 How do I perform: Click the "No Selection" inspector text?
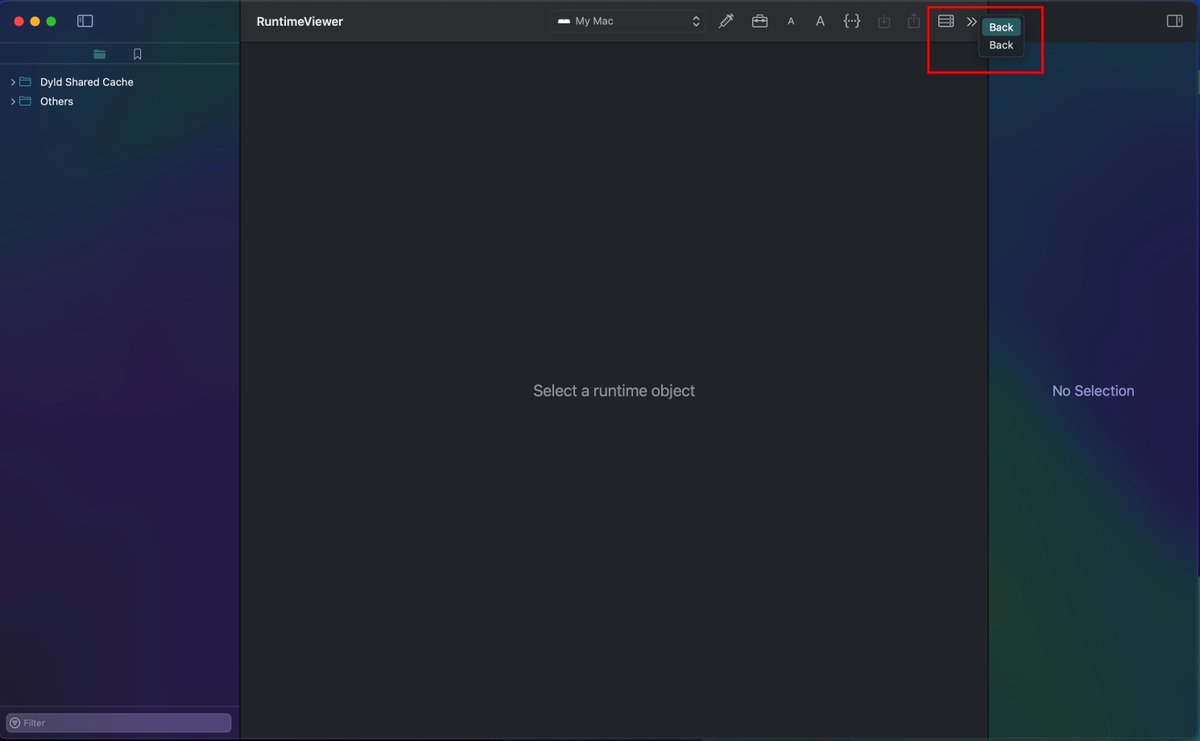(1093, 391)
